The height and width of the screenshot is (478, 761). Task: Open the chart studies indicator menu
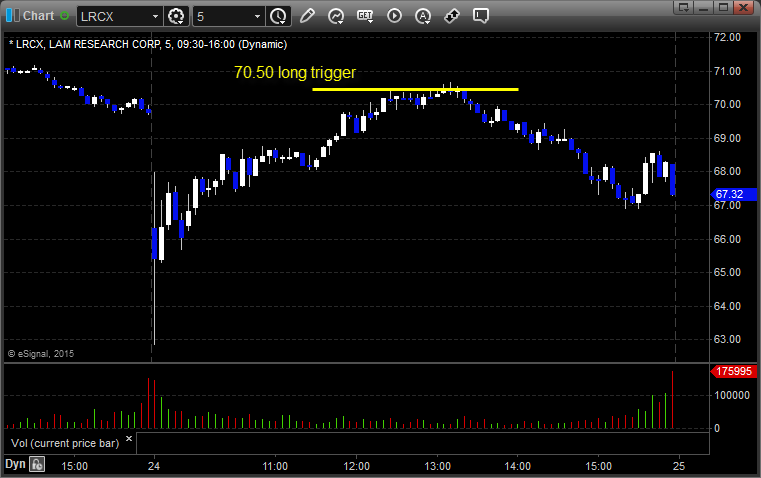pos(335,16)
